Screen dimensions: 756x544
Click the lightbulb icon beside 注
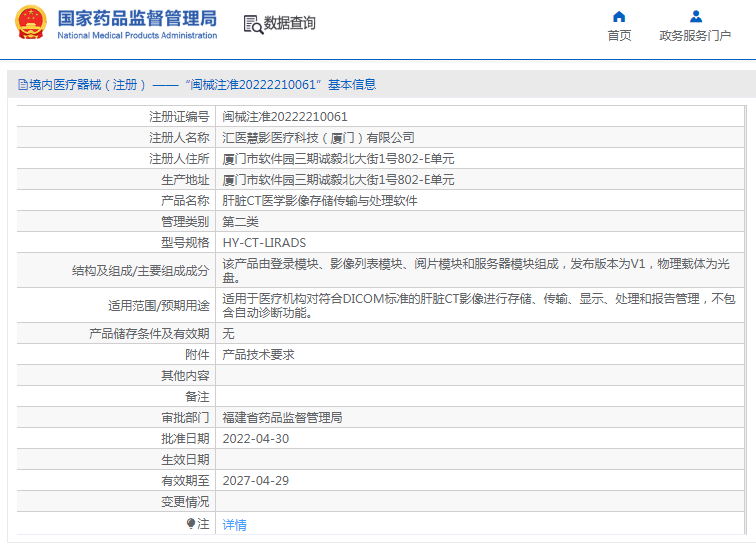pyautogui.click(x=191, y=523)
